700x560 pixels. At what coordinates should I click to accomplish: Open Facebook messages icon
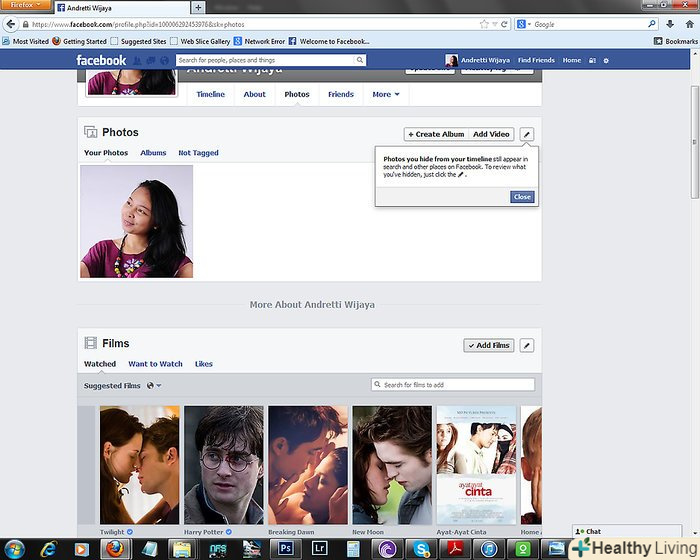(x=151, y=60)
